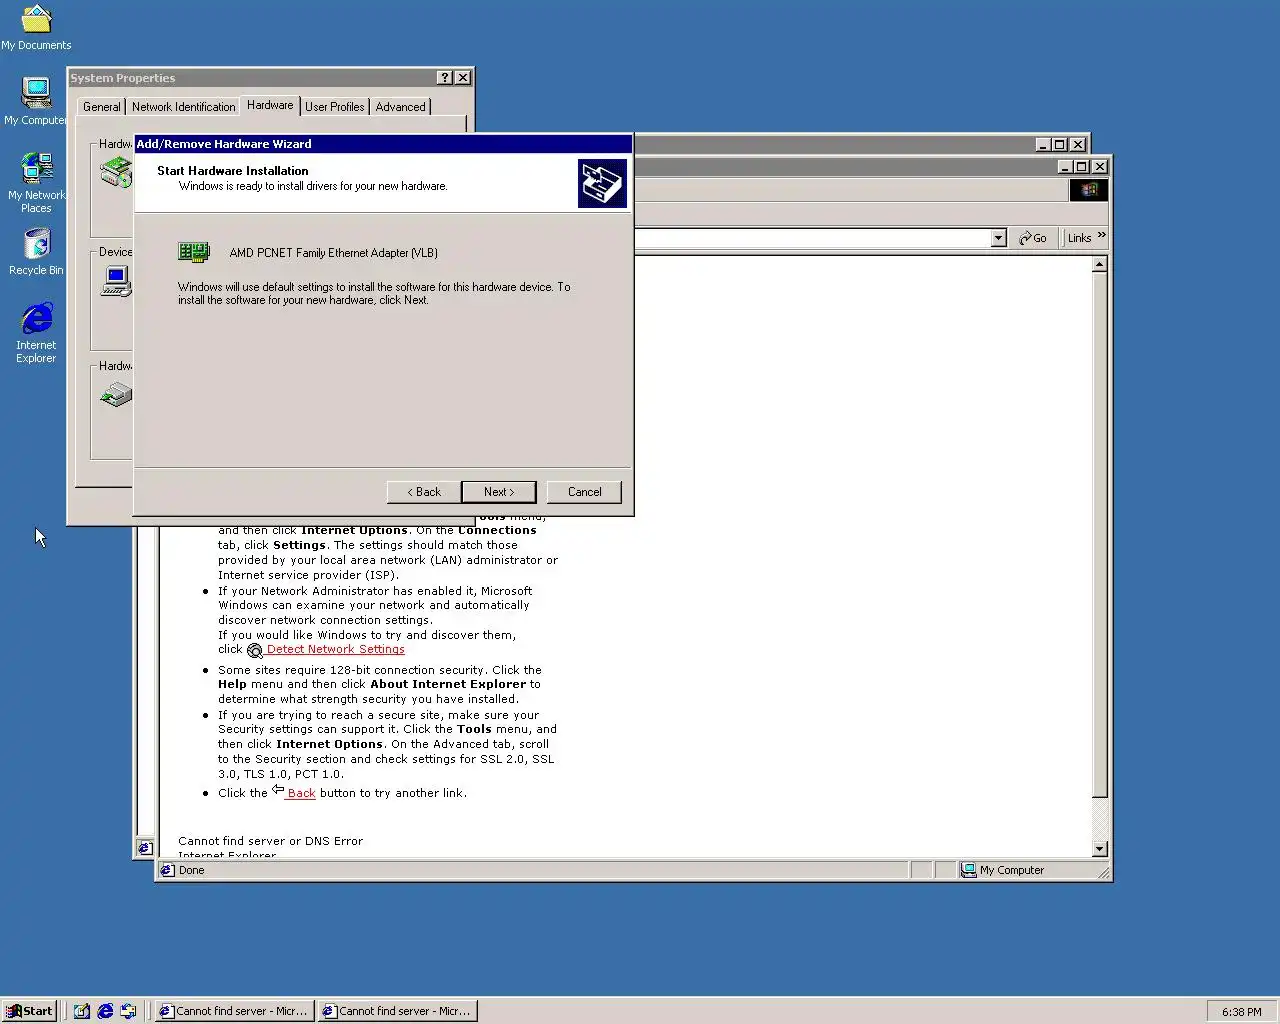Image resolution: width=1280 pixels, height=1024 pixels.
Task: Select My Network Places desktop icon
Action: (36, 182)
